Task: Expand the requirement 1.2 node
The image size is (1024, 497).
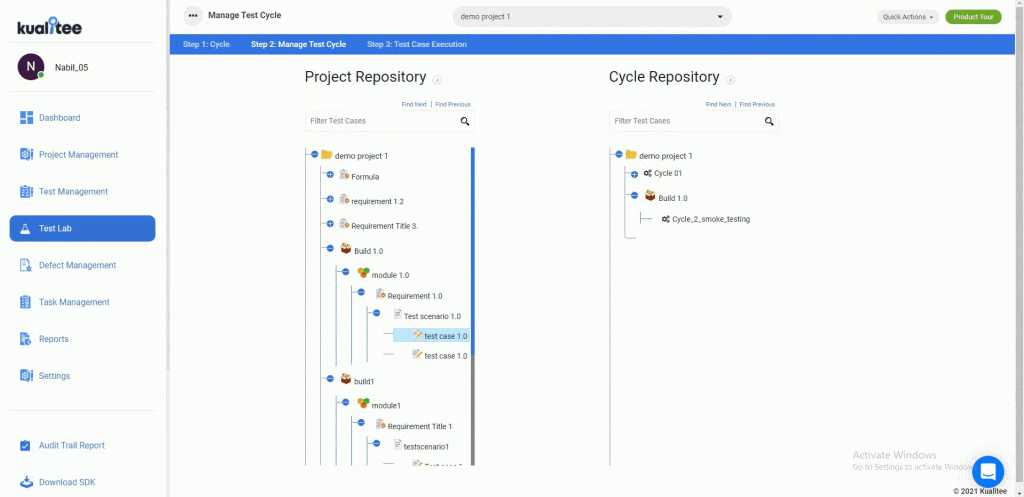Action: click(330, 199)
